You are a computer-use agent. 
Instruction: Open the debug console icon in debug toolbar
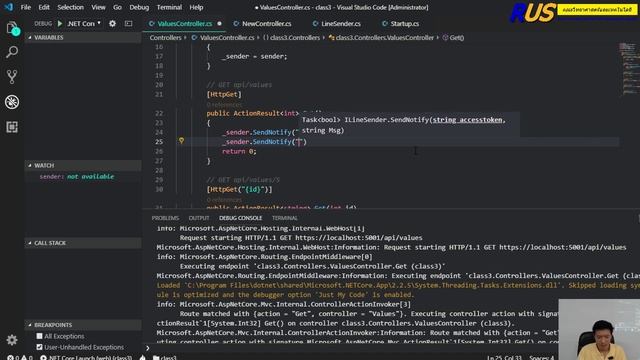click(128, 24)
